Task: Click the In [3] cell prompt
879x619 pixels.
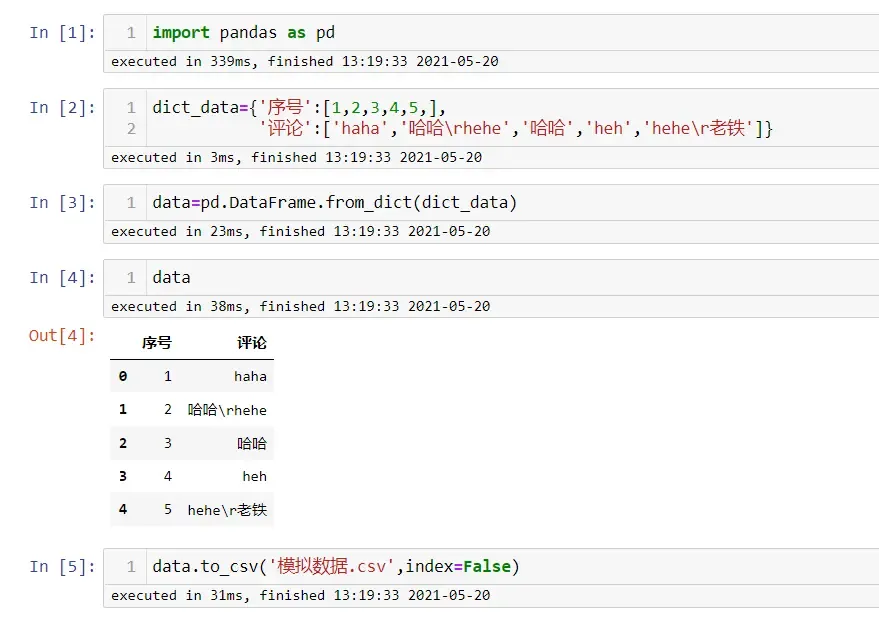Action: tap(62, 202)
